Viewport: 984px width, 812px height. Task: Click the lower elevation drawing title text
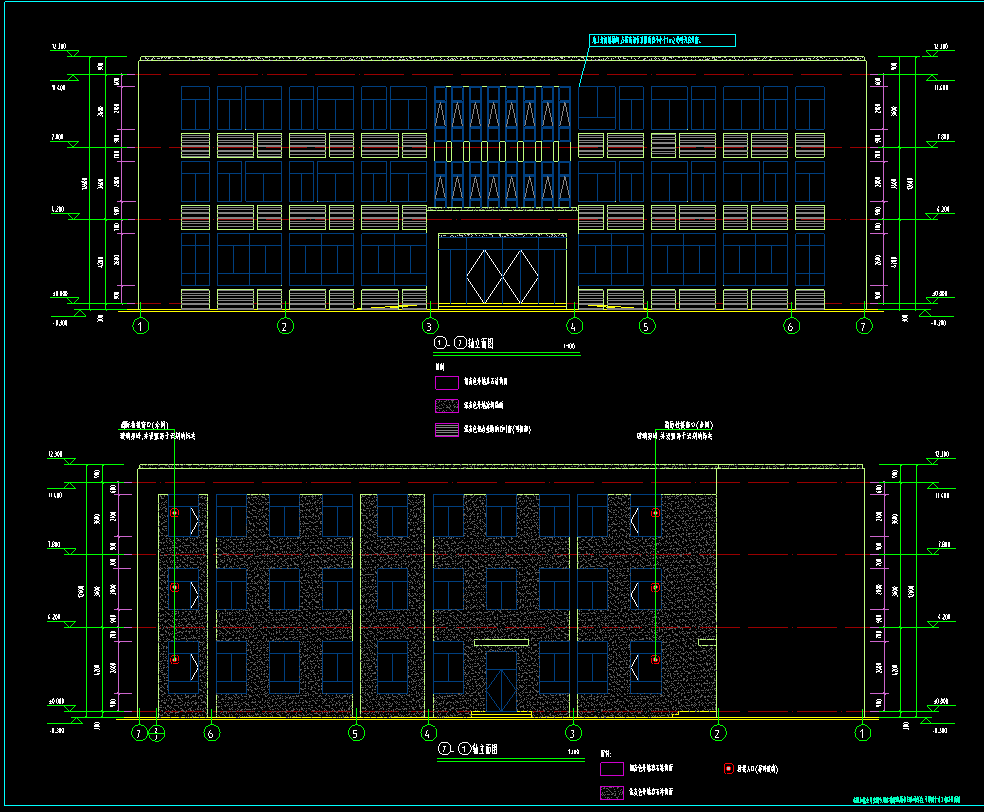(x=470, y=749)
